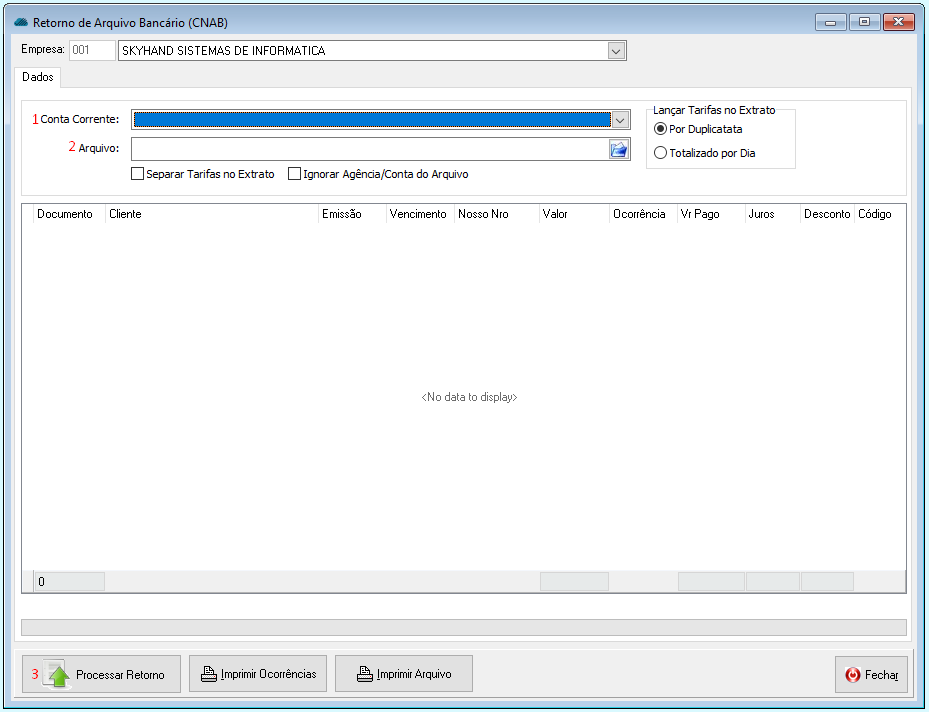Image resolution: width=929 pixels, height=712 pixels.
Task: Select the Por Duplicatata radio option
Action: (660, 129)
